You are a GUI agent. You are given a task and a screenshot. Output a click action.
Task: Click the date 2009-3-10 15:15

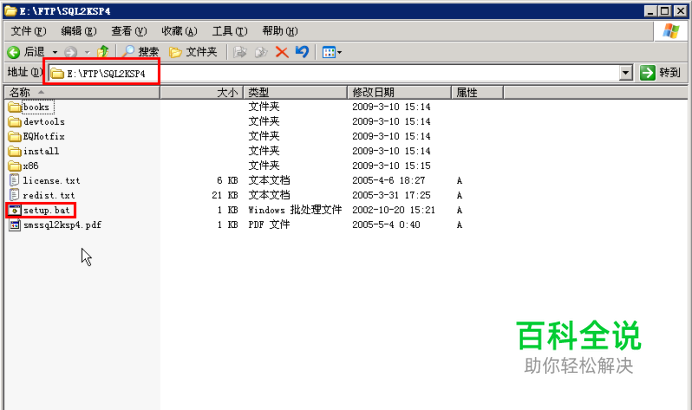point(391,166)
